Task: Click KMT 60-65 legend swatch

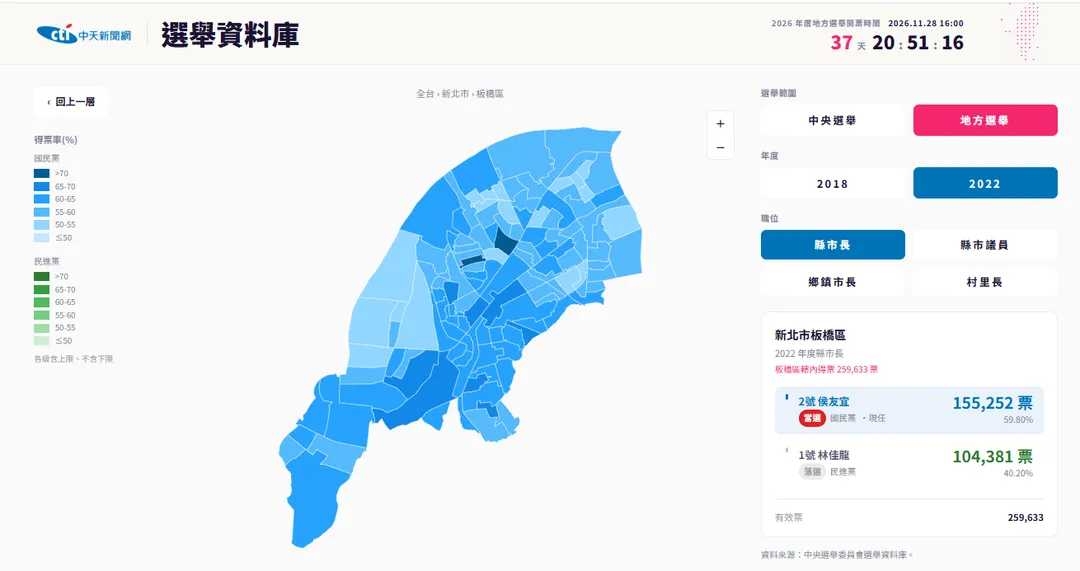Action: pos(41,199)
